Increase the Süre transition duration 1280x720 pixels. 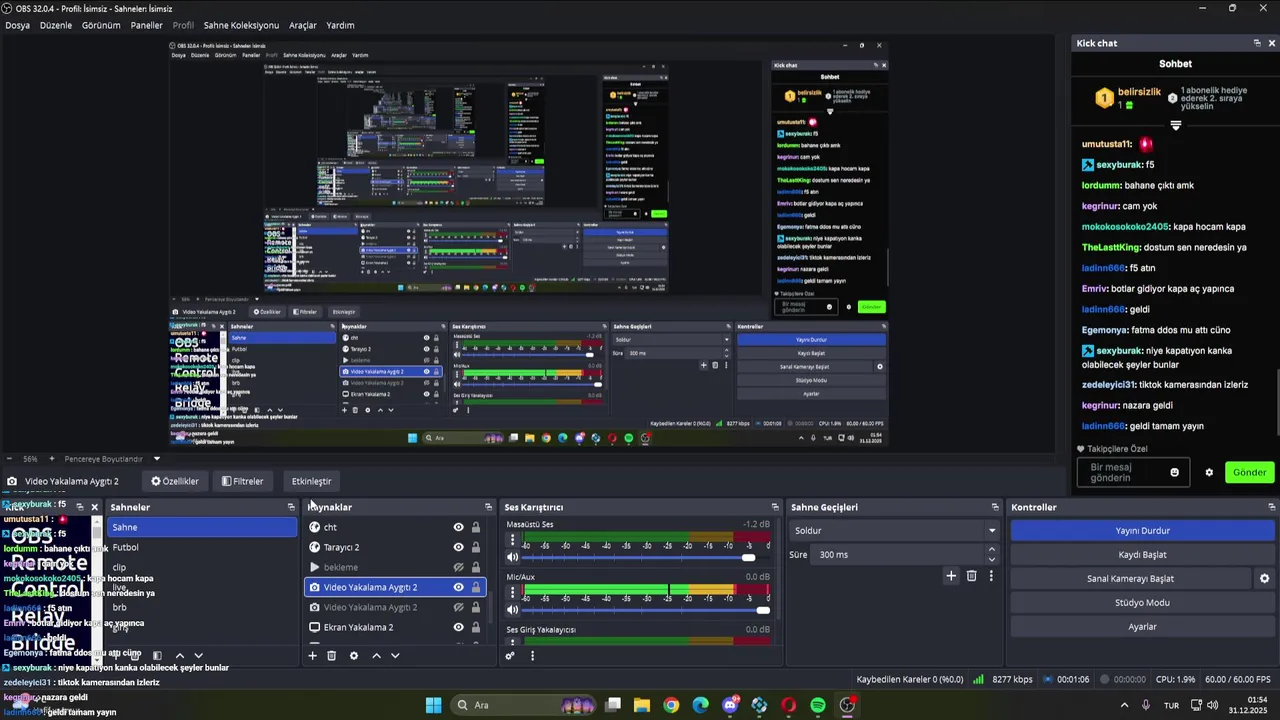(992, 549)
